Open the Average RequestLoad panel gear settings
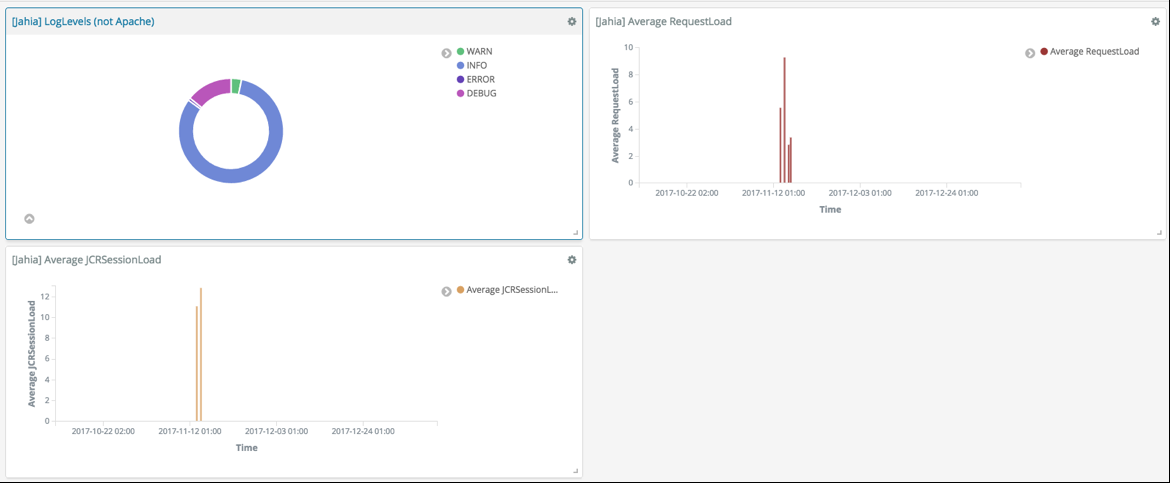1170x483 pixels. click(x=1156, y=21)
